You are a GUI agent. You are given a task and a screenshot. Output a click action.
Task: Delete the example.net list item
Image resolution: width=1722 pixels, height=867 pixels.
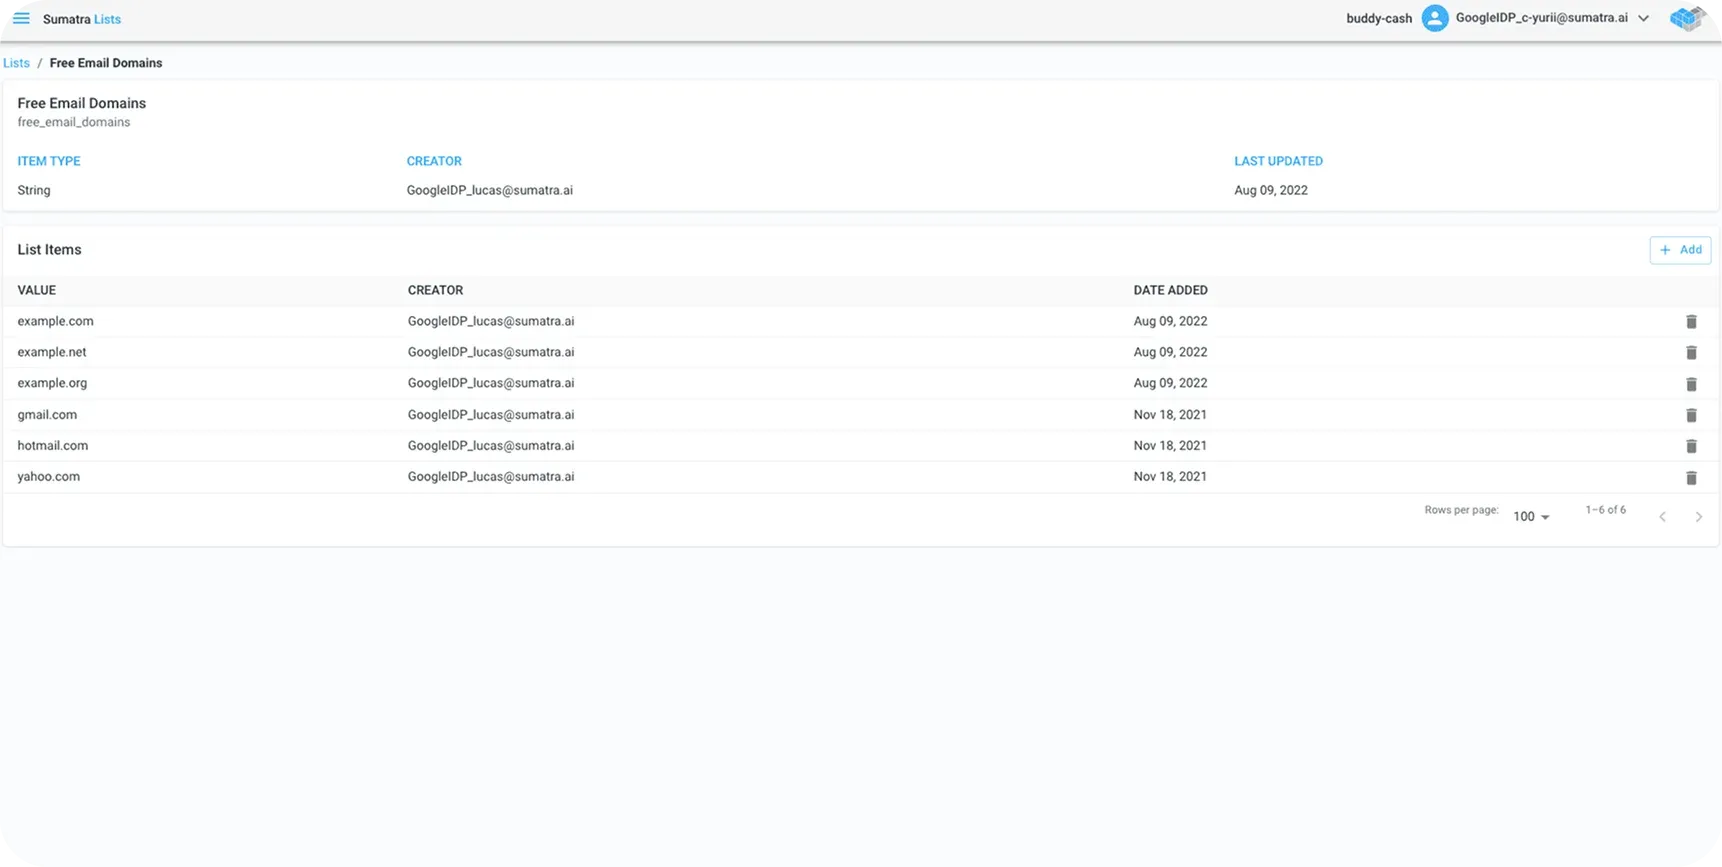click(1691, 353)
